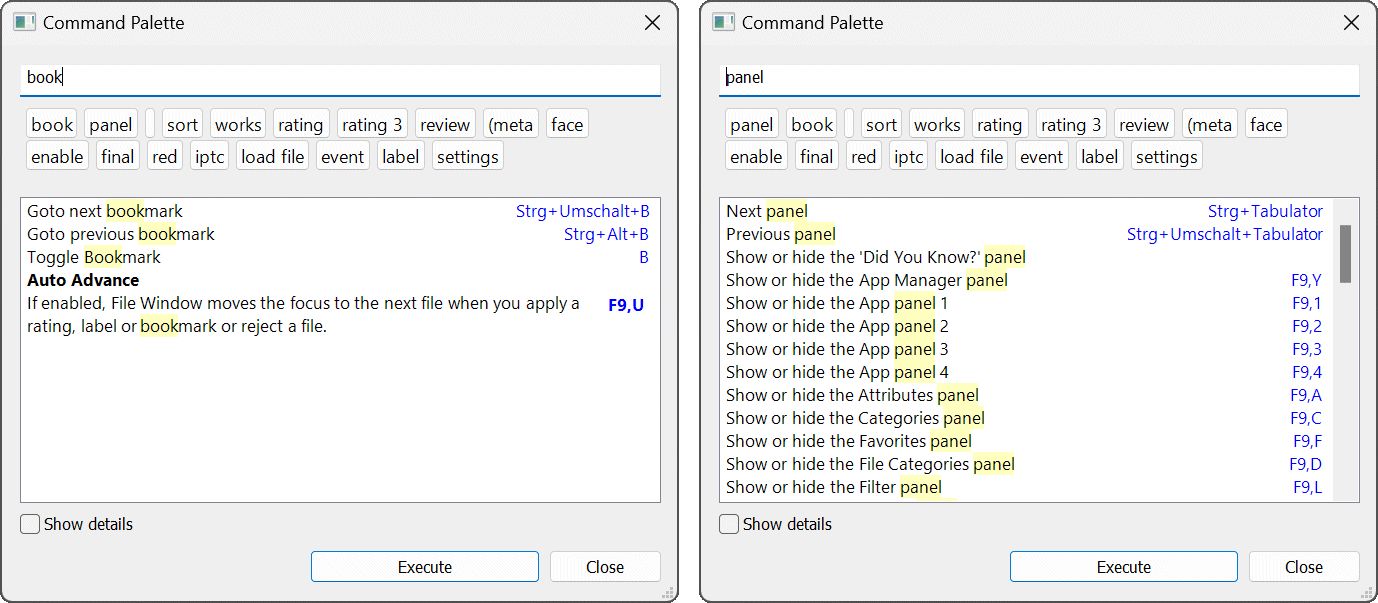The height and width of the screenshot is (603, 1378).
Task: Click the app icon in left Command Palette title bar
Action: [24, 22]
